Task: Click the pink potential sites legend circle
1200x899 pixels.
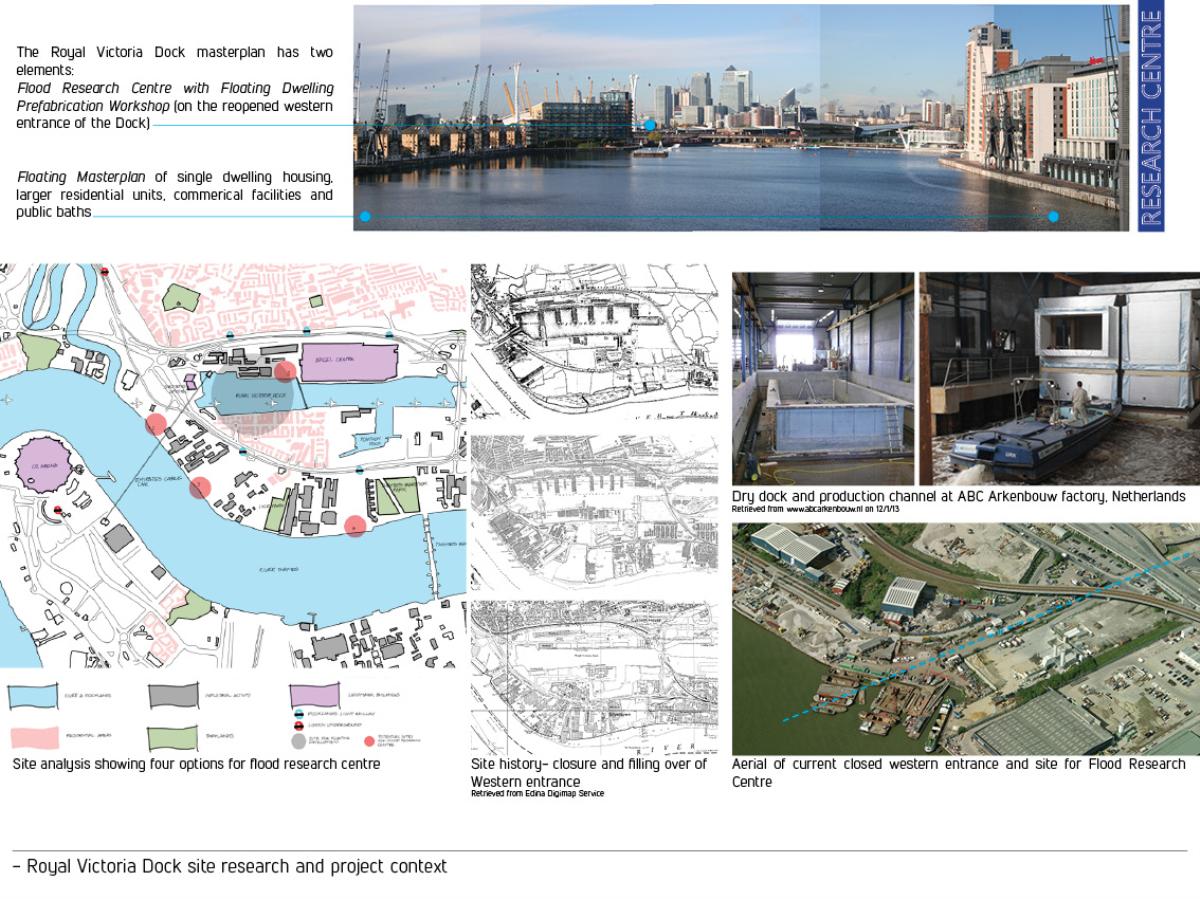Action: click(368, 740)
